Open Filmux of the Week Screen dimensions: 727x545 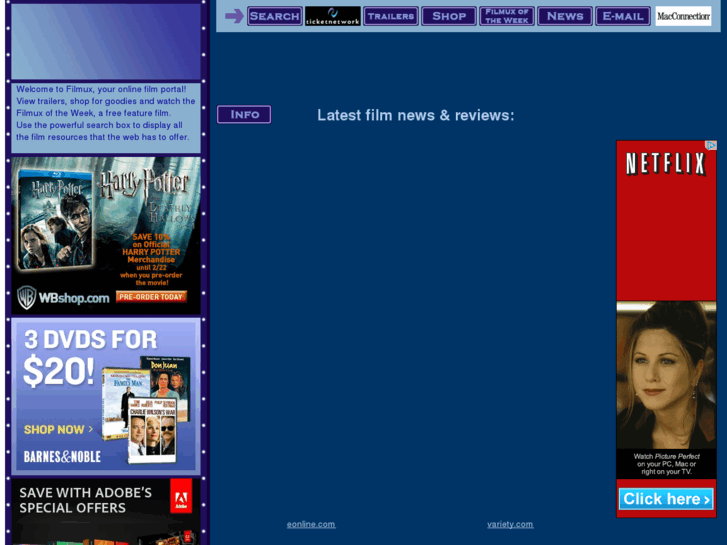(x=507, y=16)
